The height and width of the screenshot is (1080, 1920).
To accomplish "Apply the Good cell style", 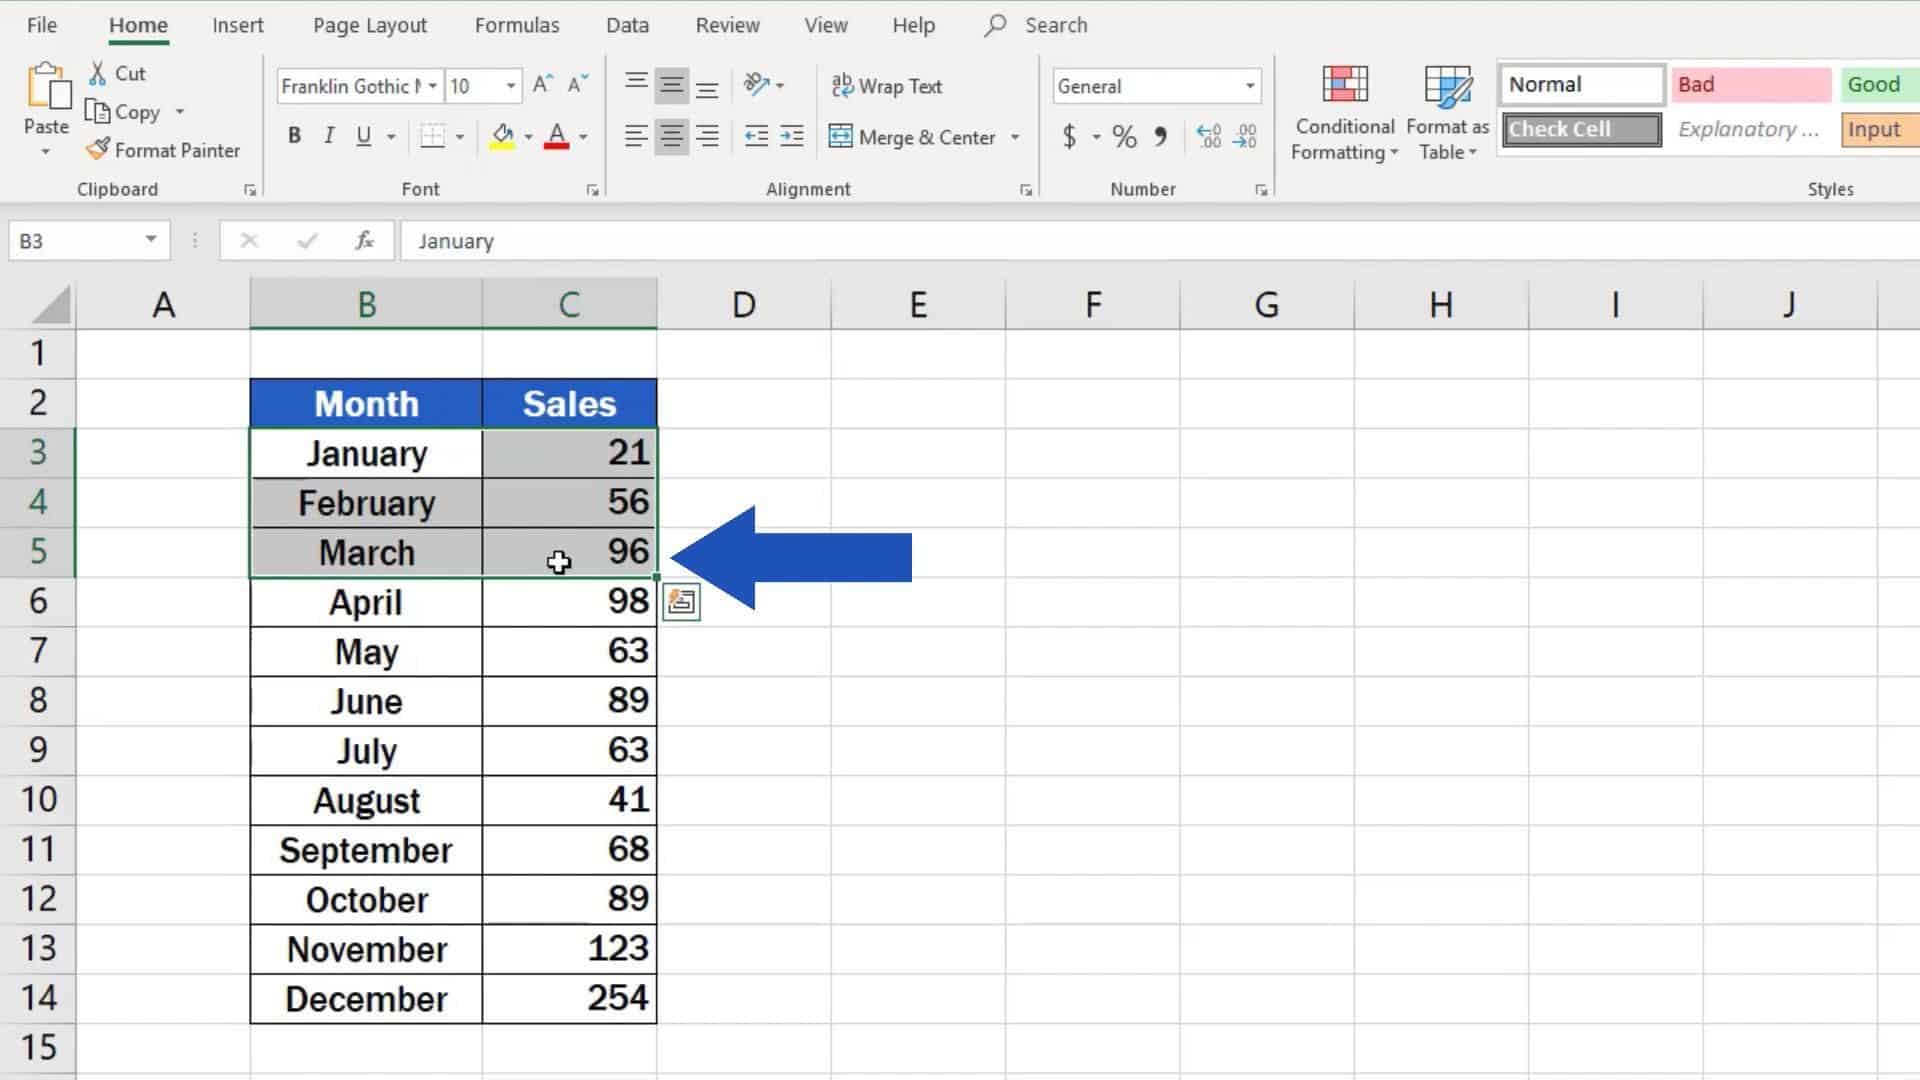I will pyautogui.click(x=1875, y=84).
